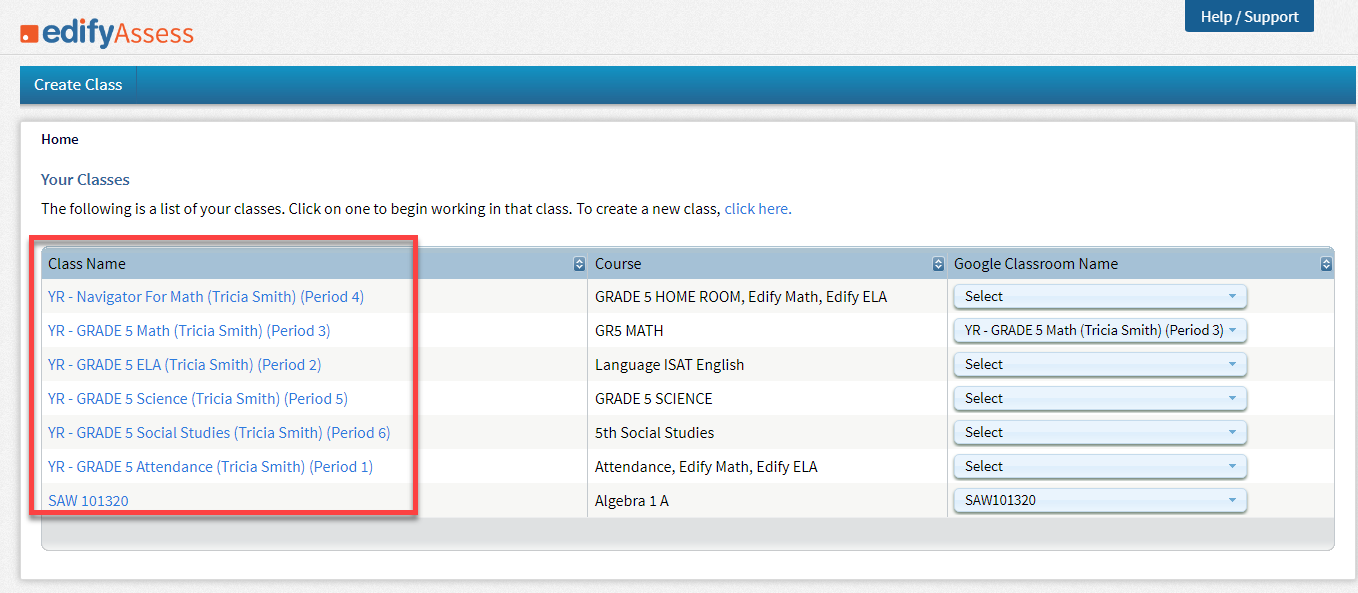Open YR - GRADE 5 Social Studies class
Screen dimensions: 1358x593
(219, 432)
